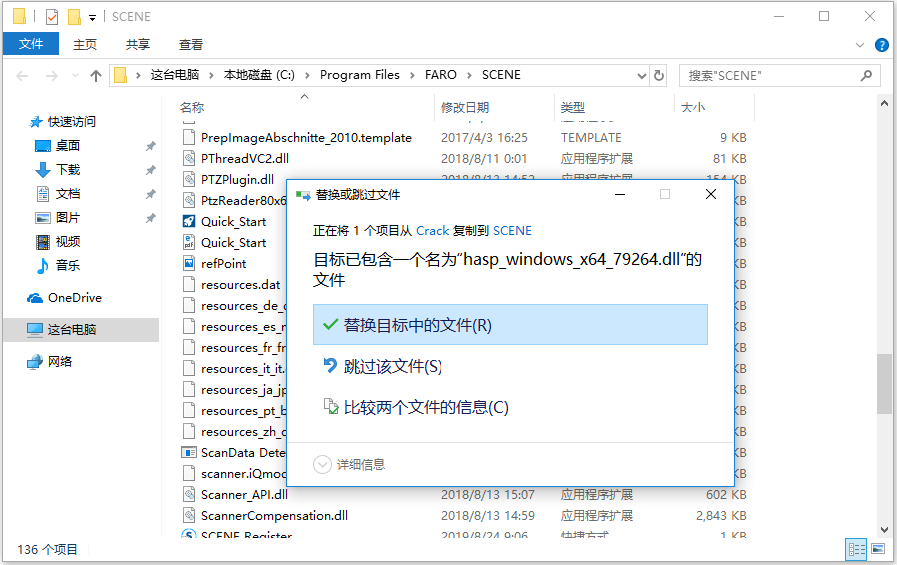
Task: Select Quick_Start shortcut with blue icon
Action: pyautogui.click(x=189, y=221)
